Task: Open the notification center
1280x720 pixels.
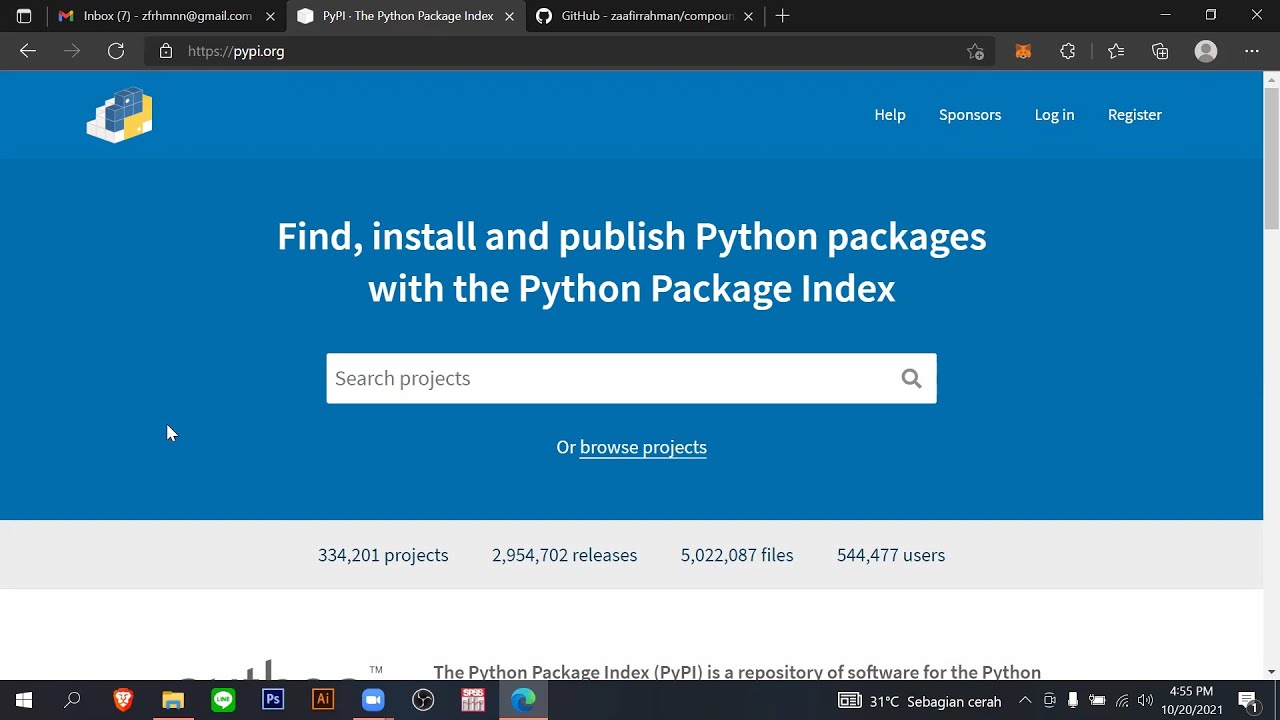Action: tap(1248, 701)
